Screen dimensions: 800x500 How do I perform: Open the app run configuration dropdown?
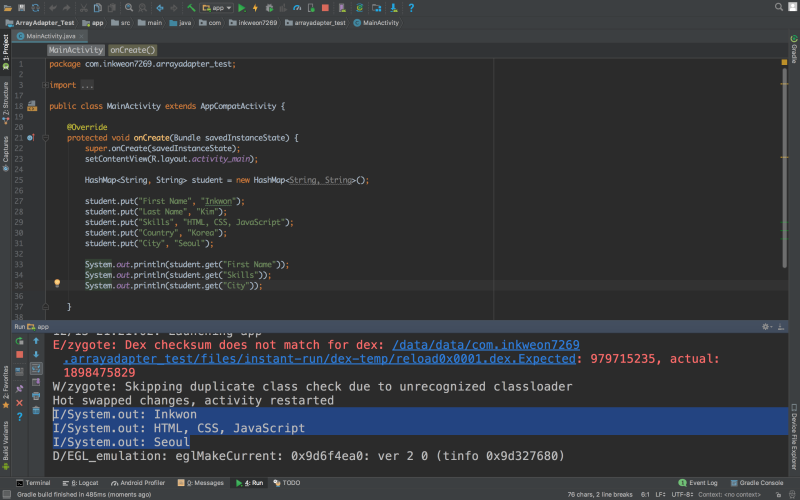pyautogui.click(x=215, y=8)
